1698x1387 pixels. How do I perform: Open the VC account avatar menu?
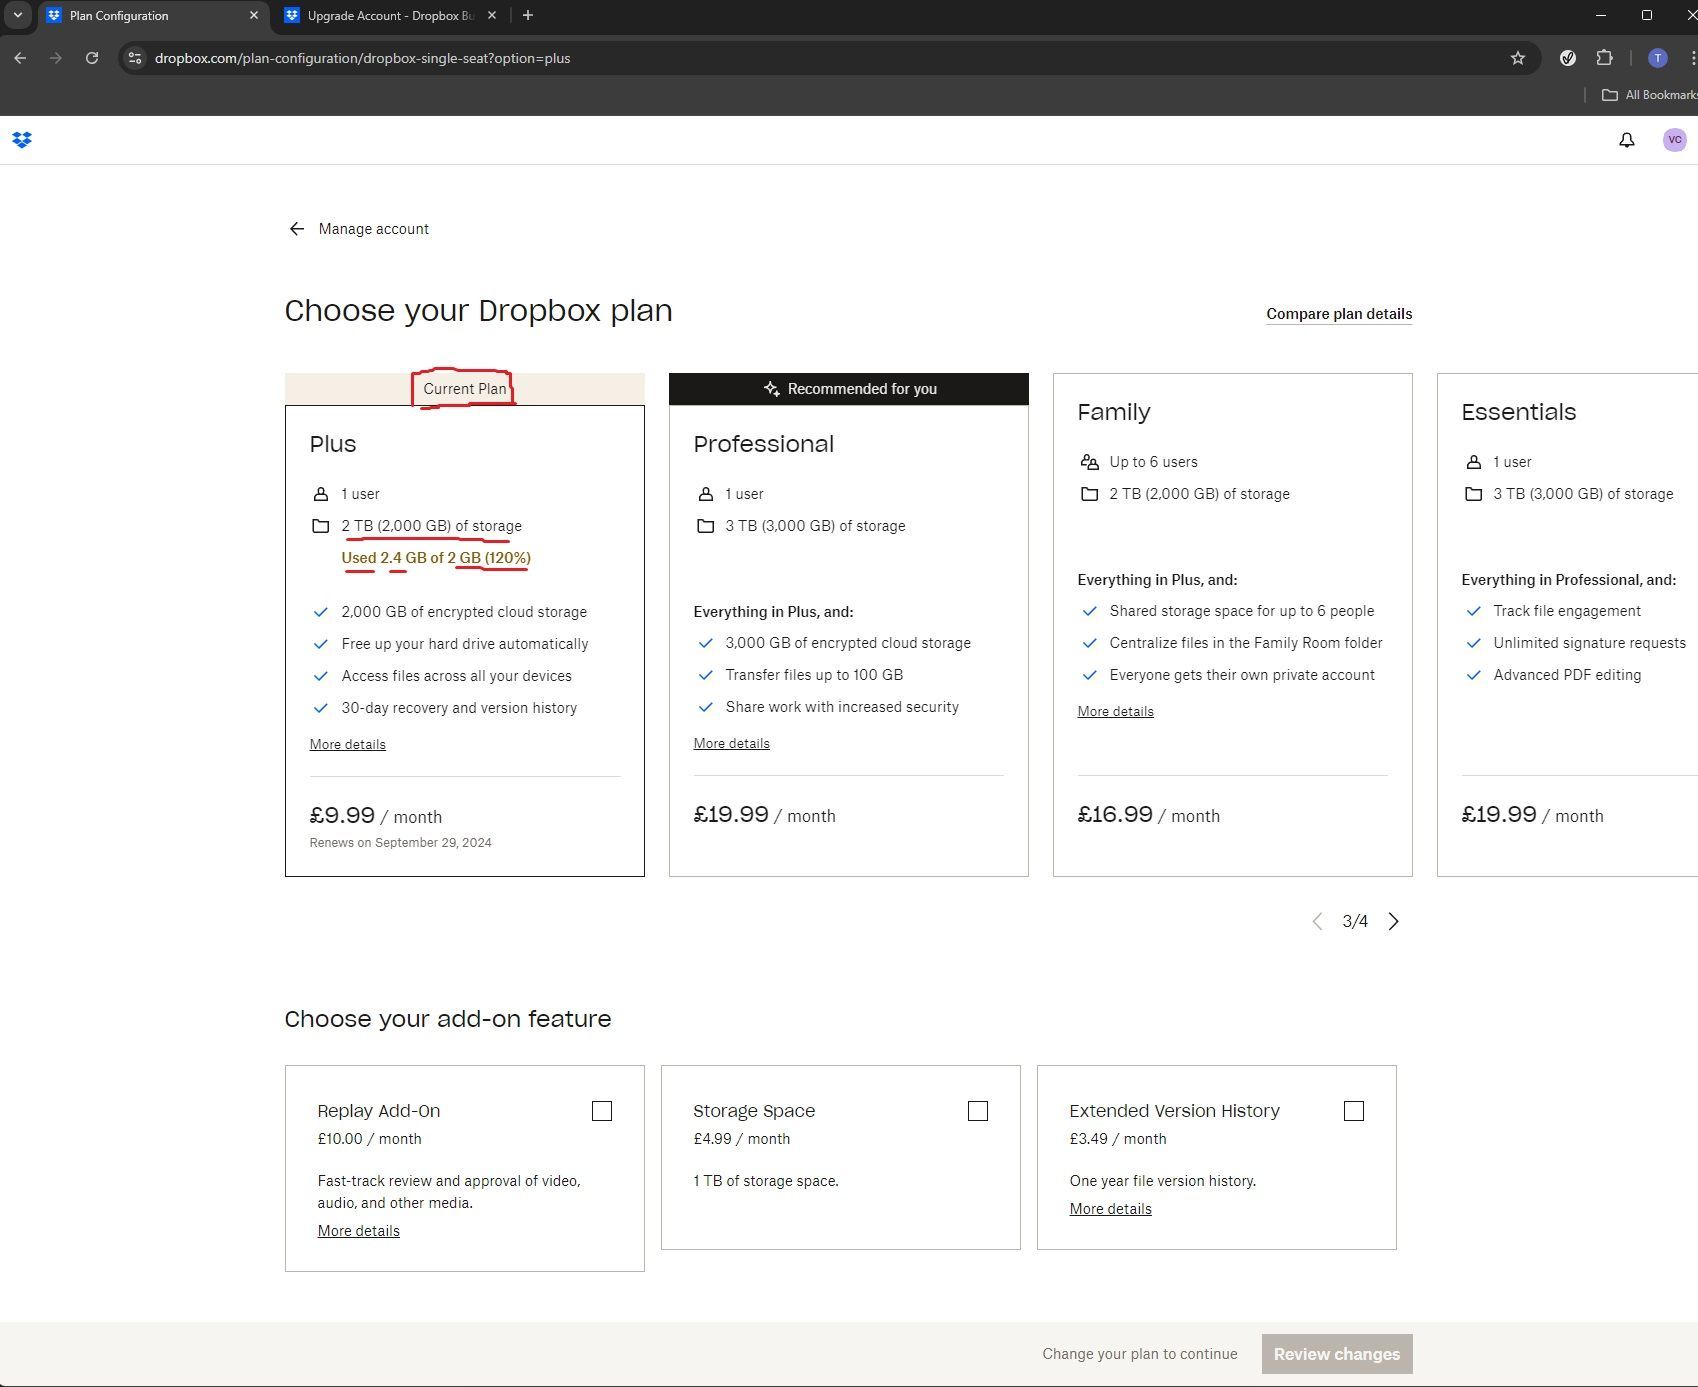pyautogui.click(x=1674, y=140)
